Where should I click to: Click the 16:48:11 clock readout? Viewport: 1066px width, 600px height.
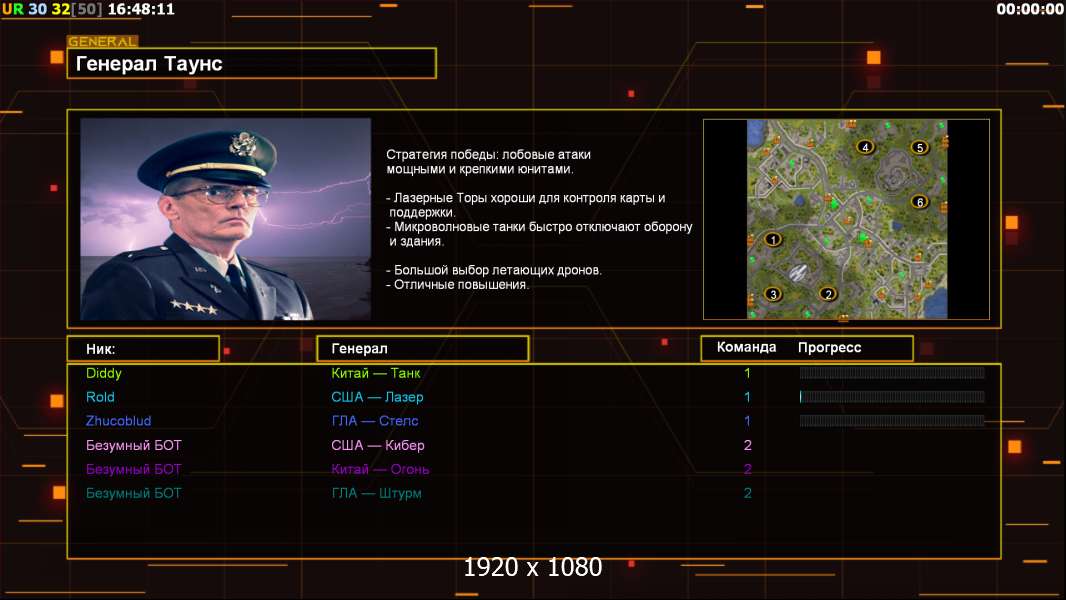[x=141, y=10]
